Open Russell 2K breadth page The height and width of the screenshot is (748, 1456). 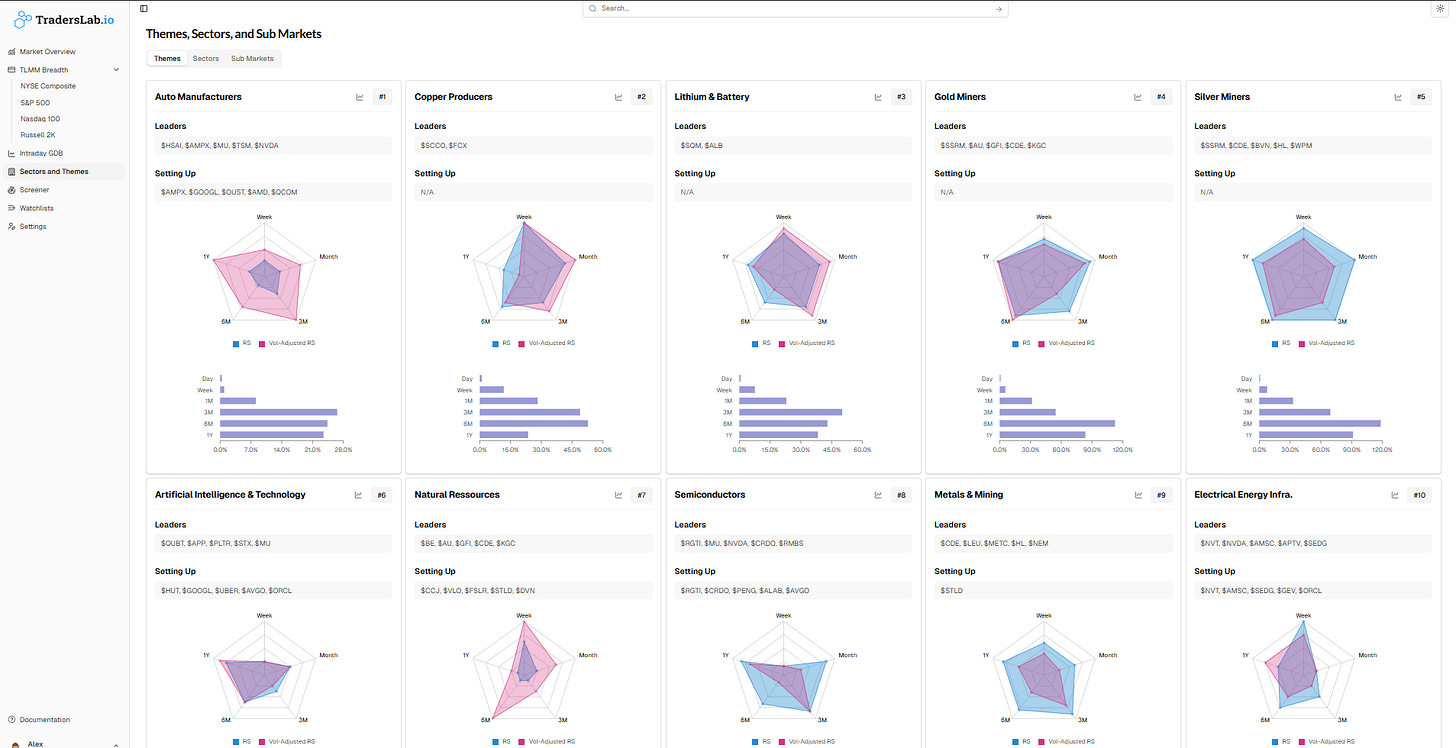[37, 134]
